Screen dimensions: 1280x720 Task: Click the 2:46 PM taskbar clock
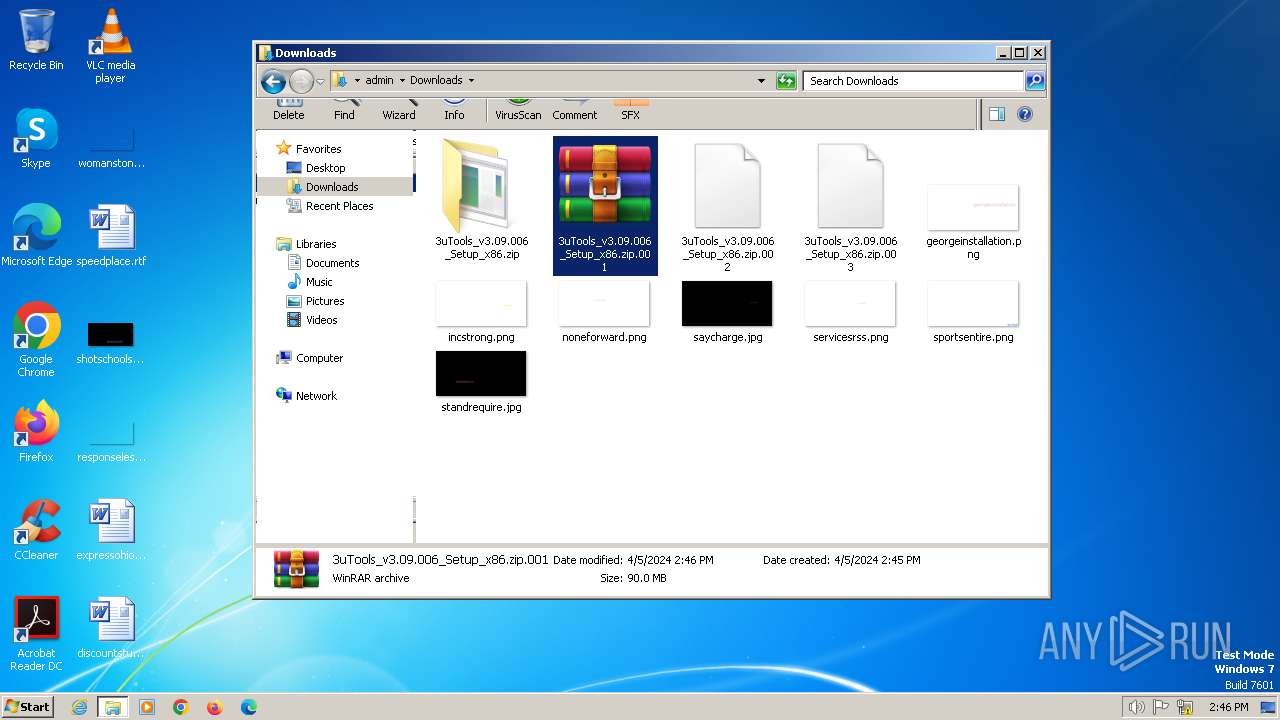(1228, 707)
